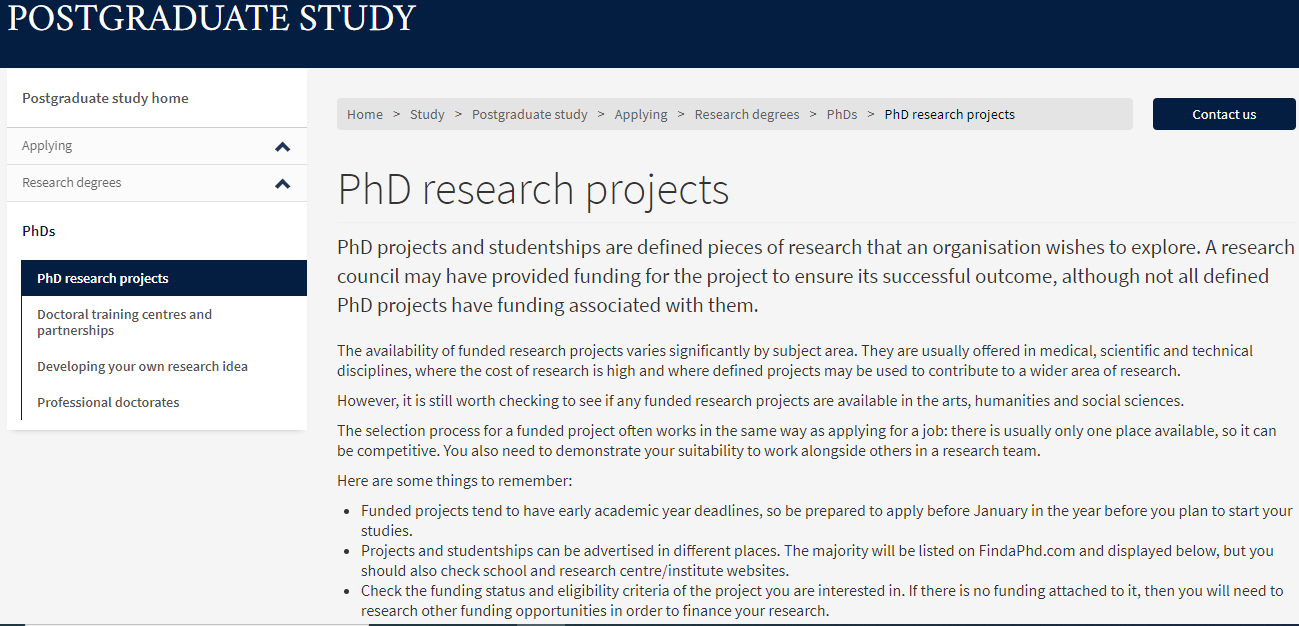Viewport: 1299px width, 626px height.
Task: Click bullet starting 'Funded projects tend to have'
Action: [x=827, y=520]
